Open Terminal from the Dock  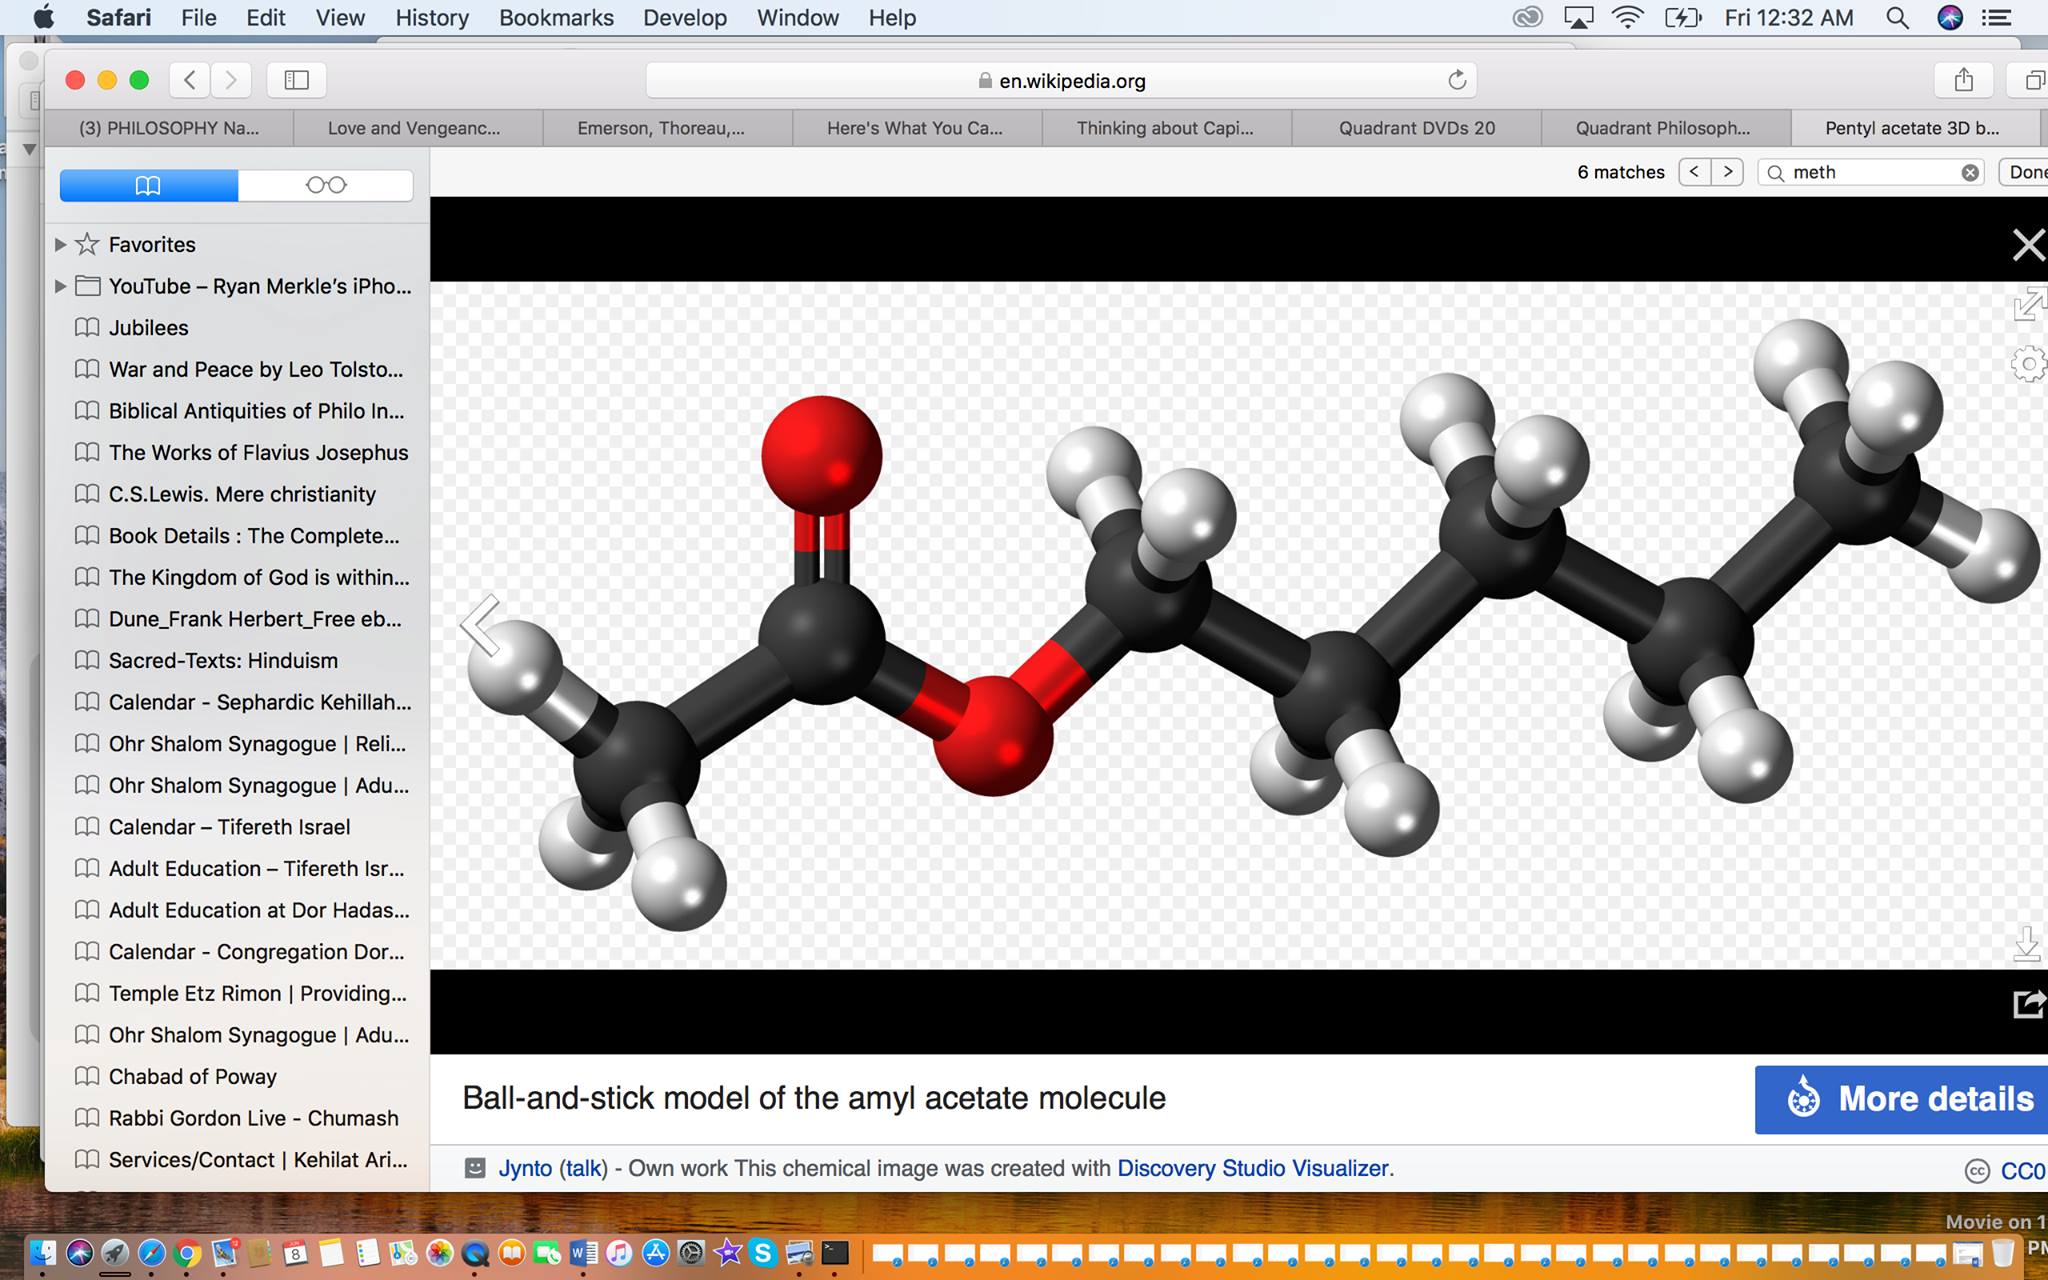835,1252
